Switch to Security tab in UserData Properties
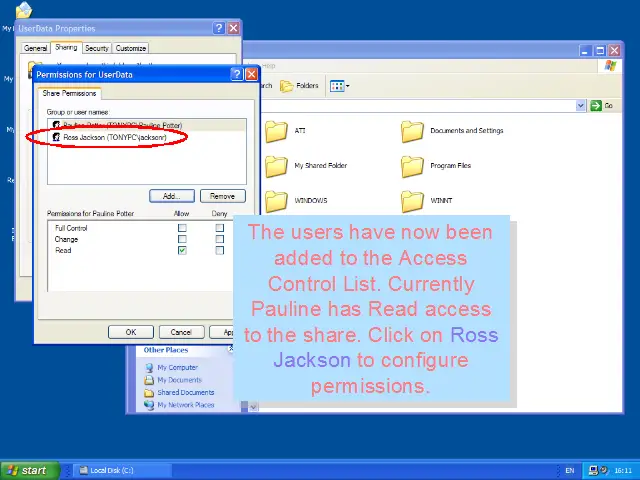 97,48
